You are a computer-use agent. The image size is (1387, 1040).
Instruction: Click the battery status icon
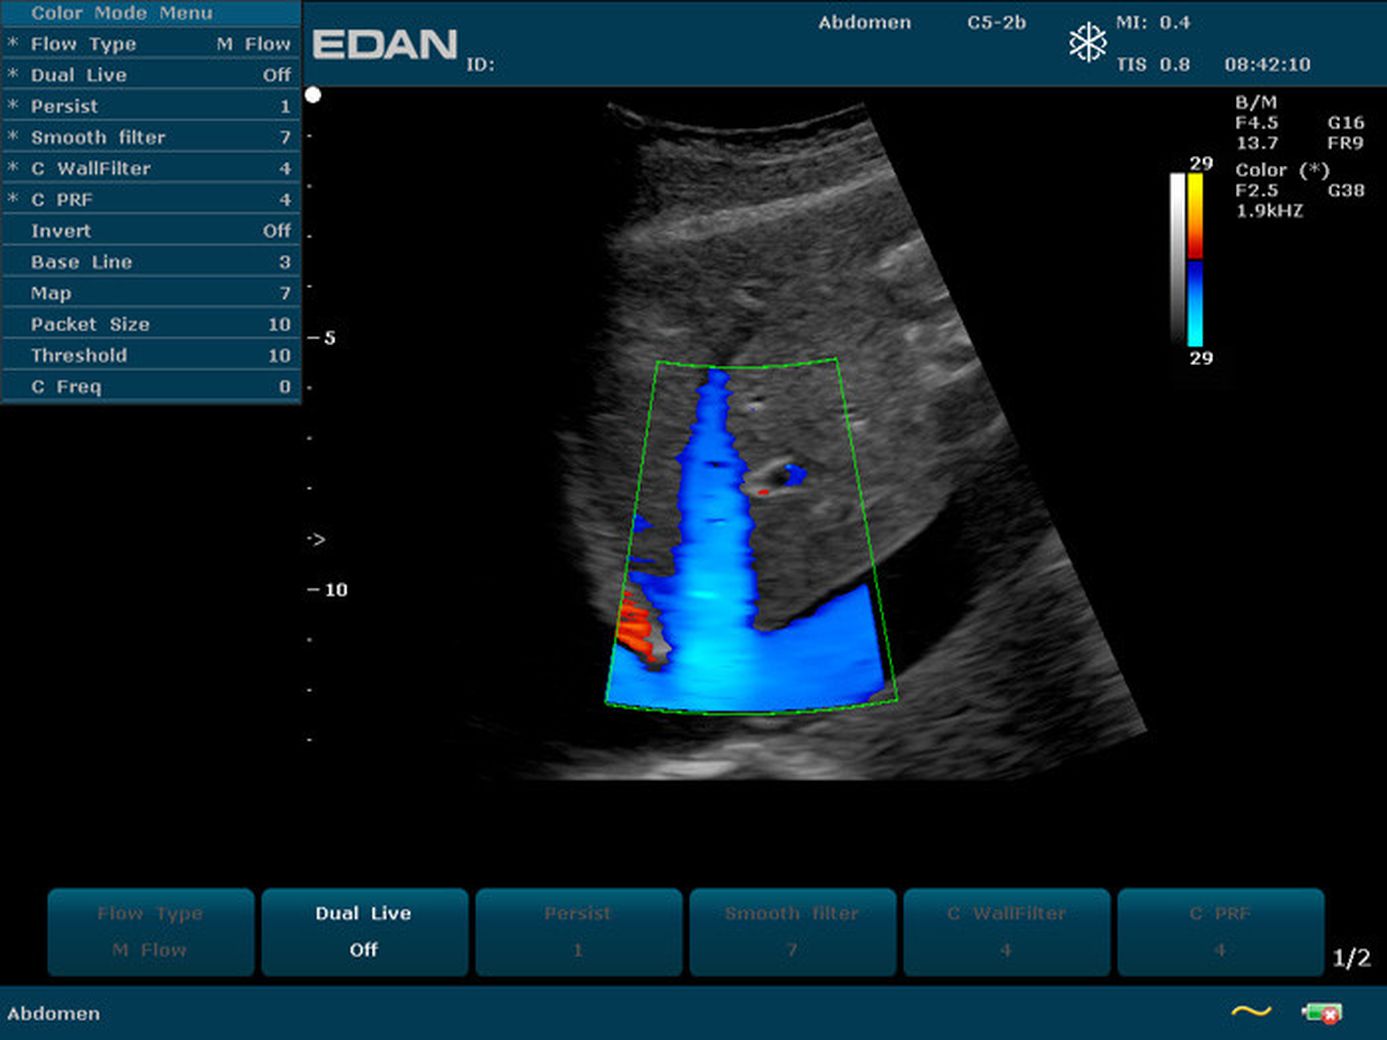[x=1321, y=1013]
